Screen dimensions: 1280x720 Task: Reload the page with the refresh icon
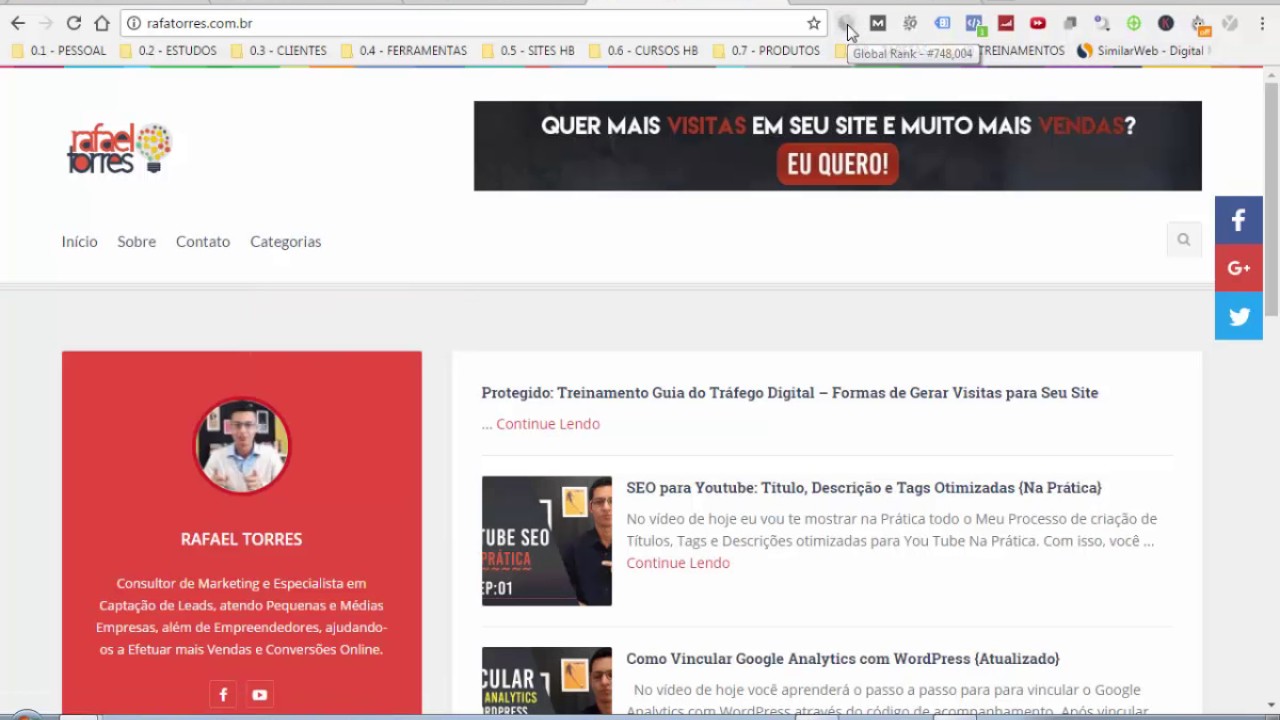(x=73, y=23)
